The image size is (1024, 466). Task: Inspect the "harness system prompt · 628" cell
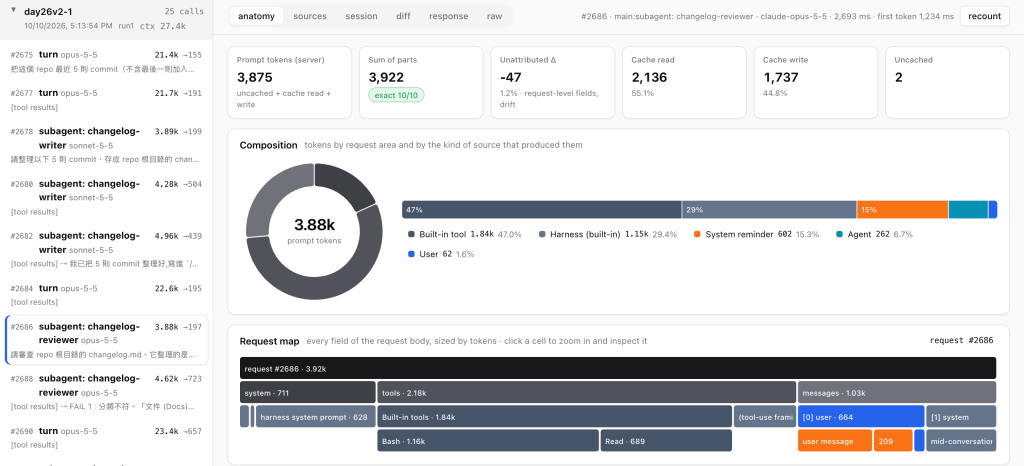tap(315, 416)
